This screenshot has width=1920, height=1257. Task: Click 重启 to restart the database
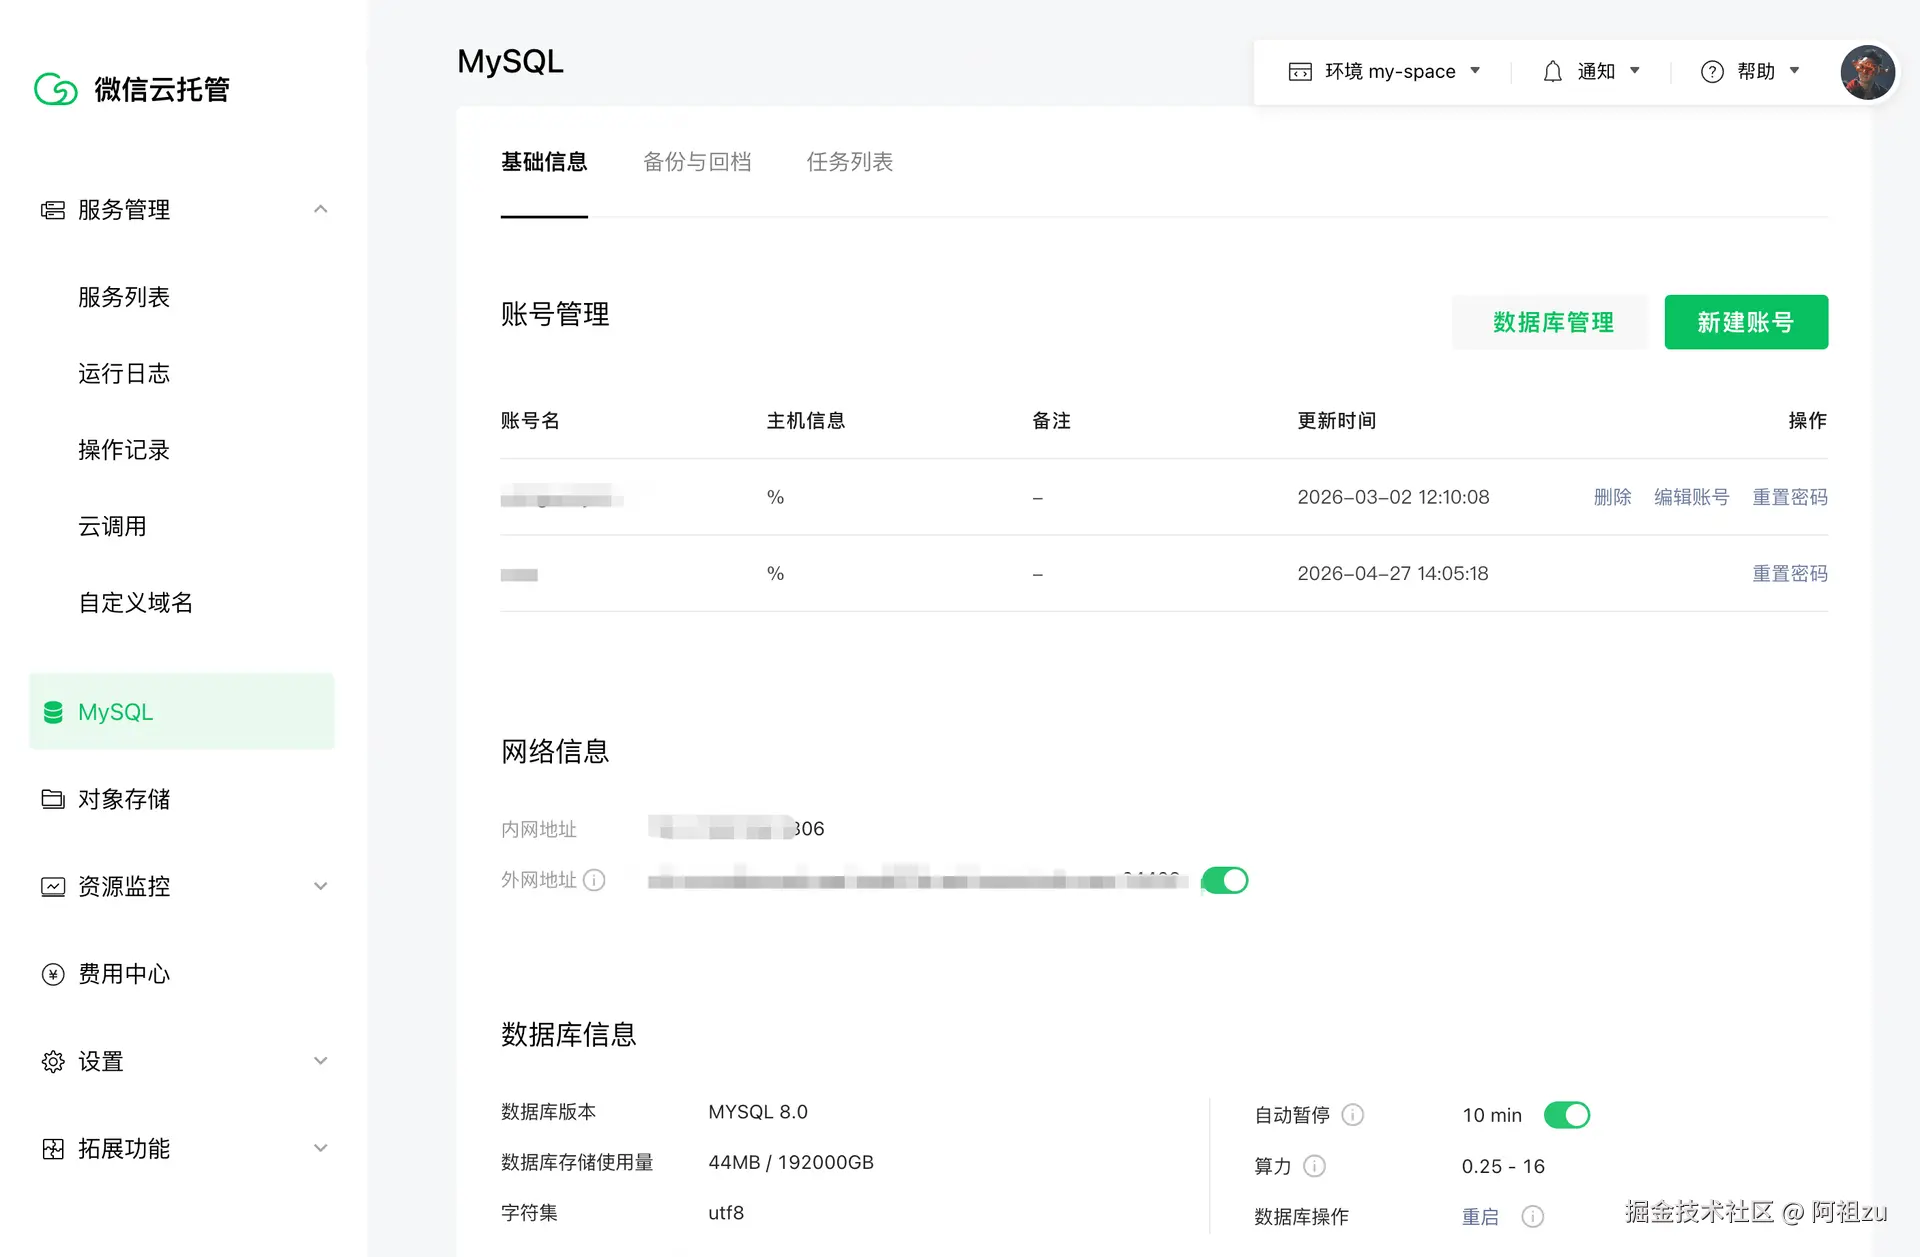coord(1481,1216)
